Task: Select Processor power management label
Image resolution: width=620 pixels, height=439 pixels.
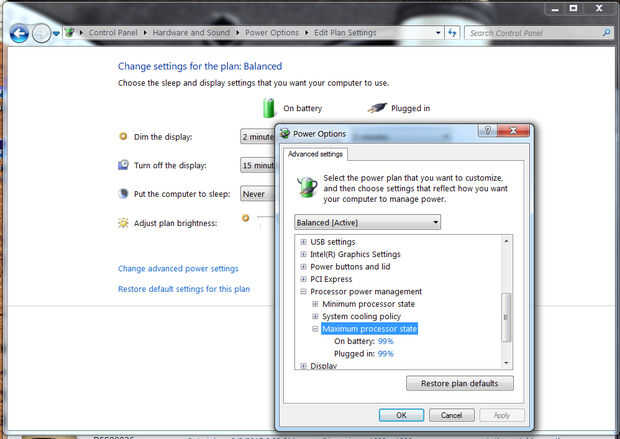Action: point(366,291)
